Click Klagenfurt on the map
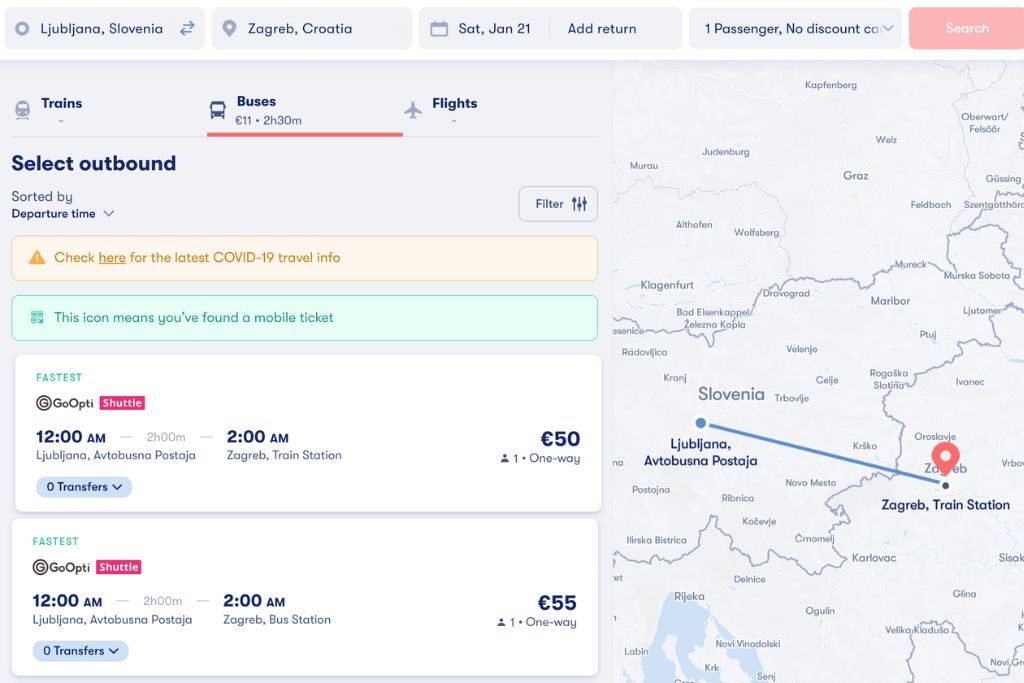Image resolution: width=1024 pixels, height=683 pixels. point(667,285)
